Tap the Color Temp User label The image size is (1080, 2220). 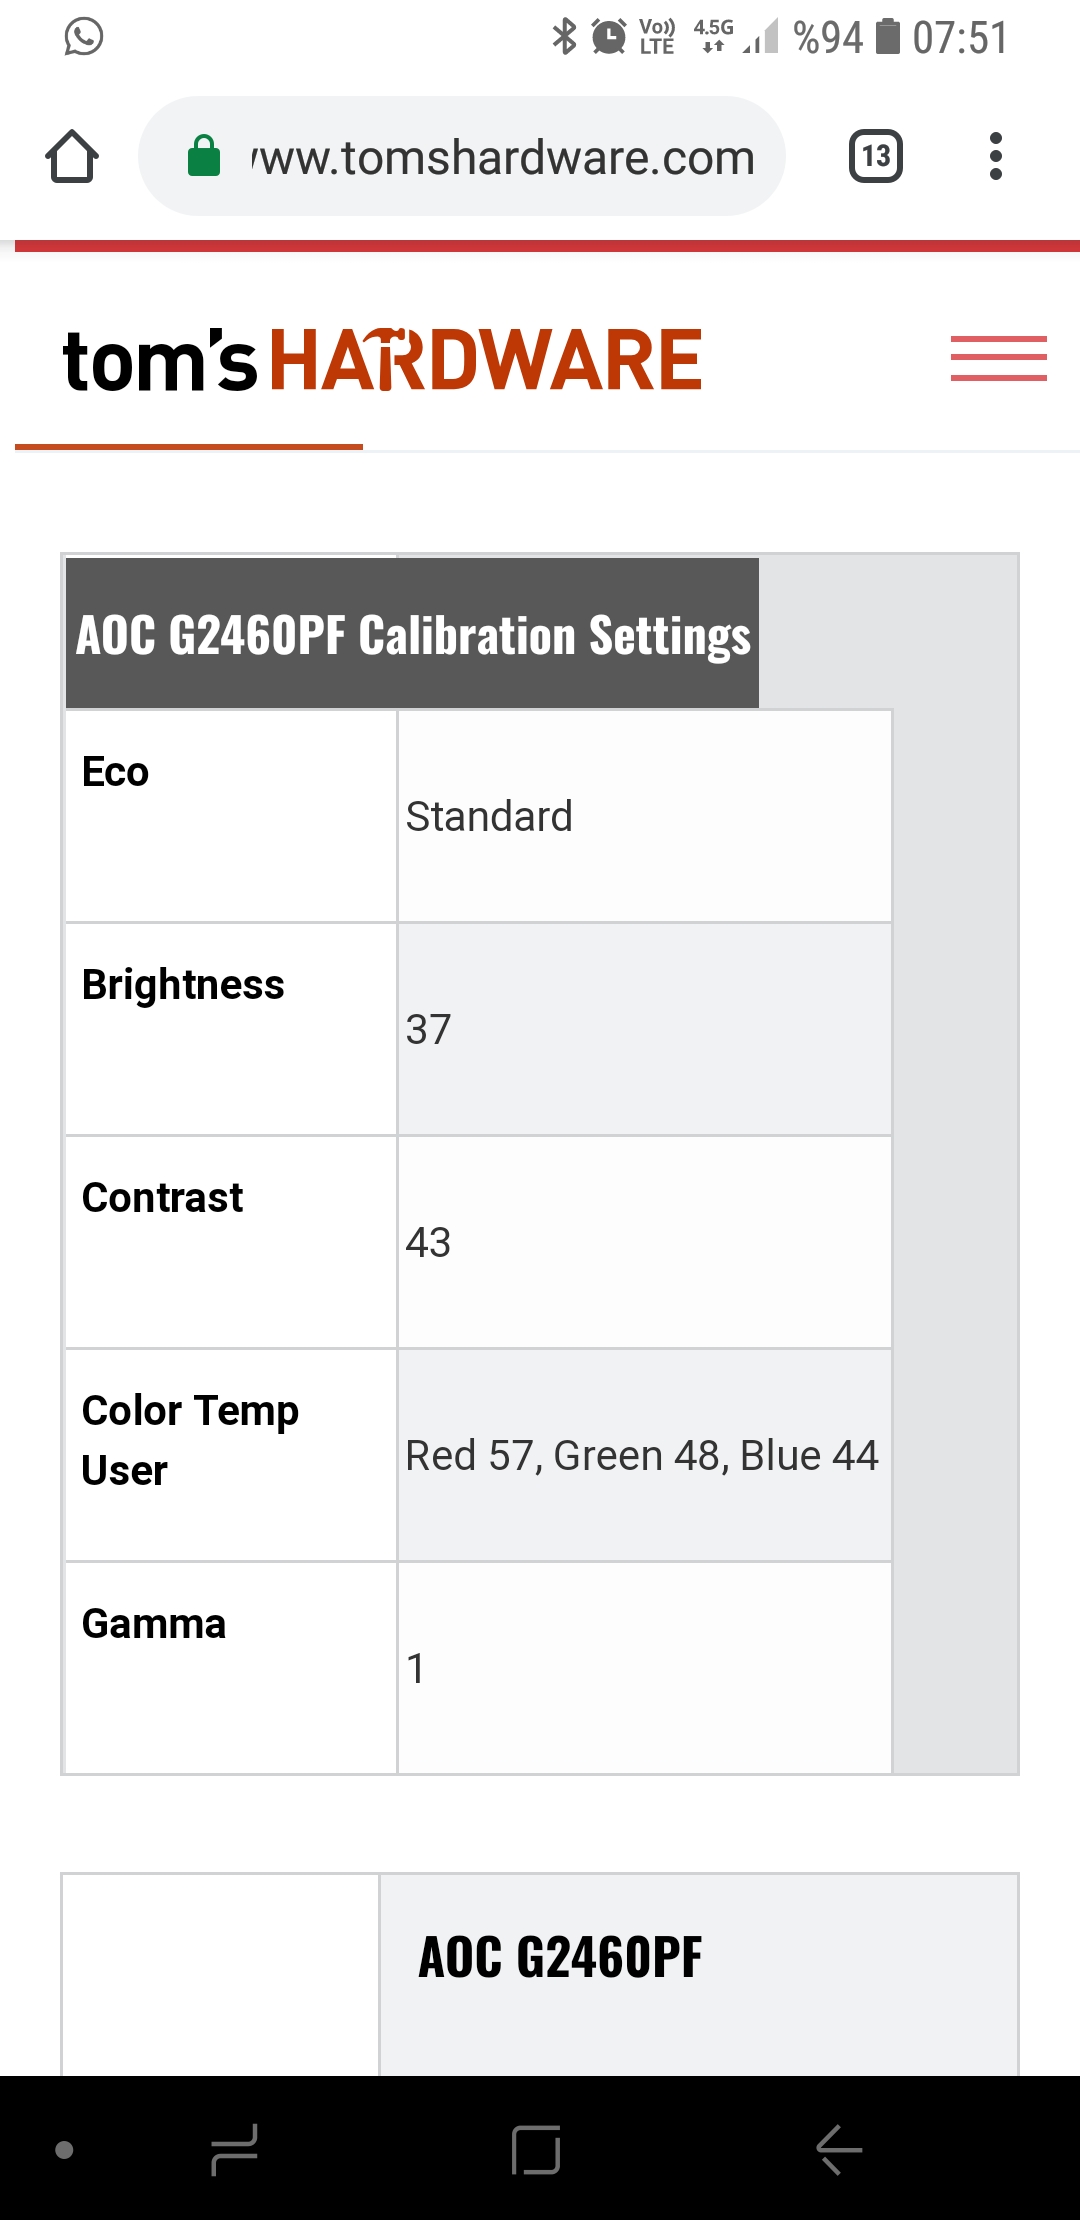point(190,1440)
